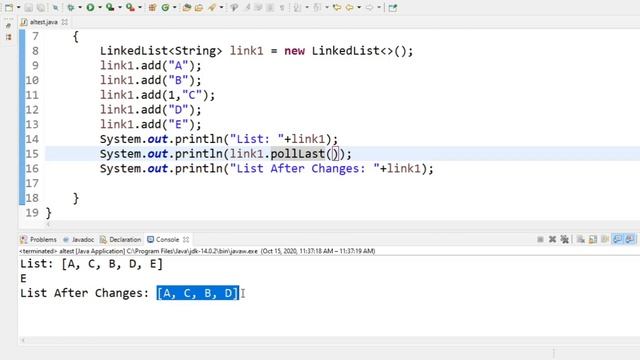Viewport: 640px width, 360px height.
Task: Click the restore view icon in left sidebar
Action: tap(8, 25)
